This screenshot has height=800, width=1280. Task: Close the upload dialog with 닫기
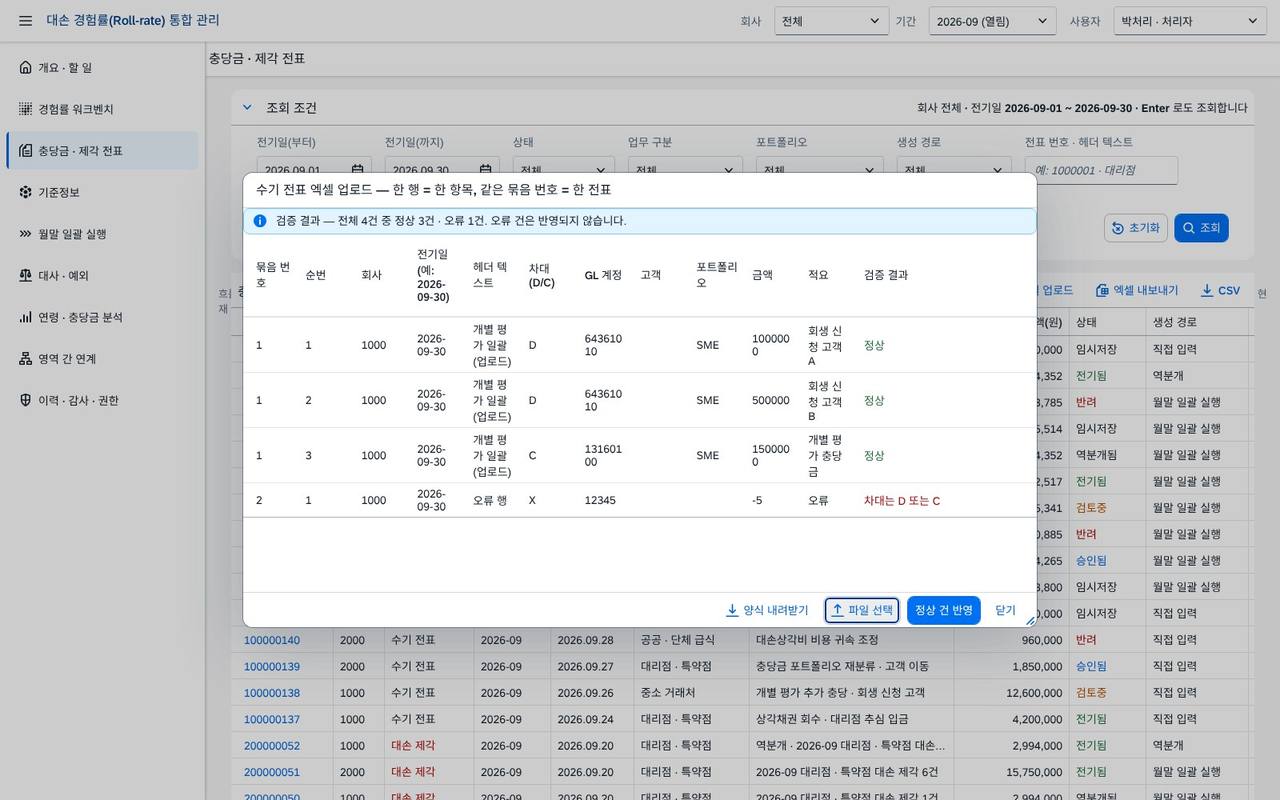pos(1005,610)
